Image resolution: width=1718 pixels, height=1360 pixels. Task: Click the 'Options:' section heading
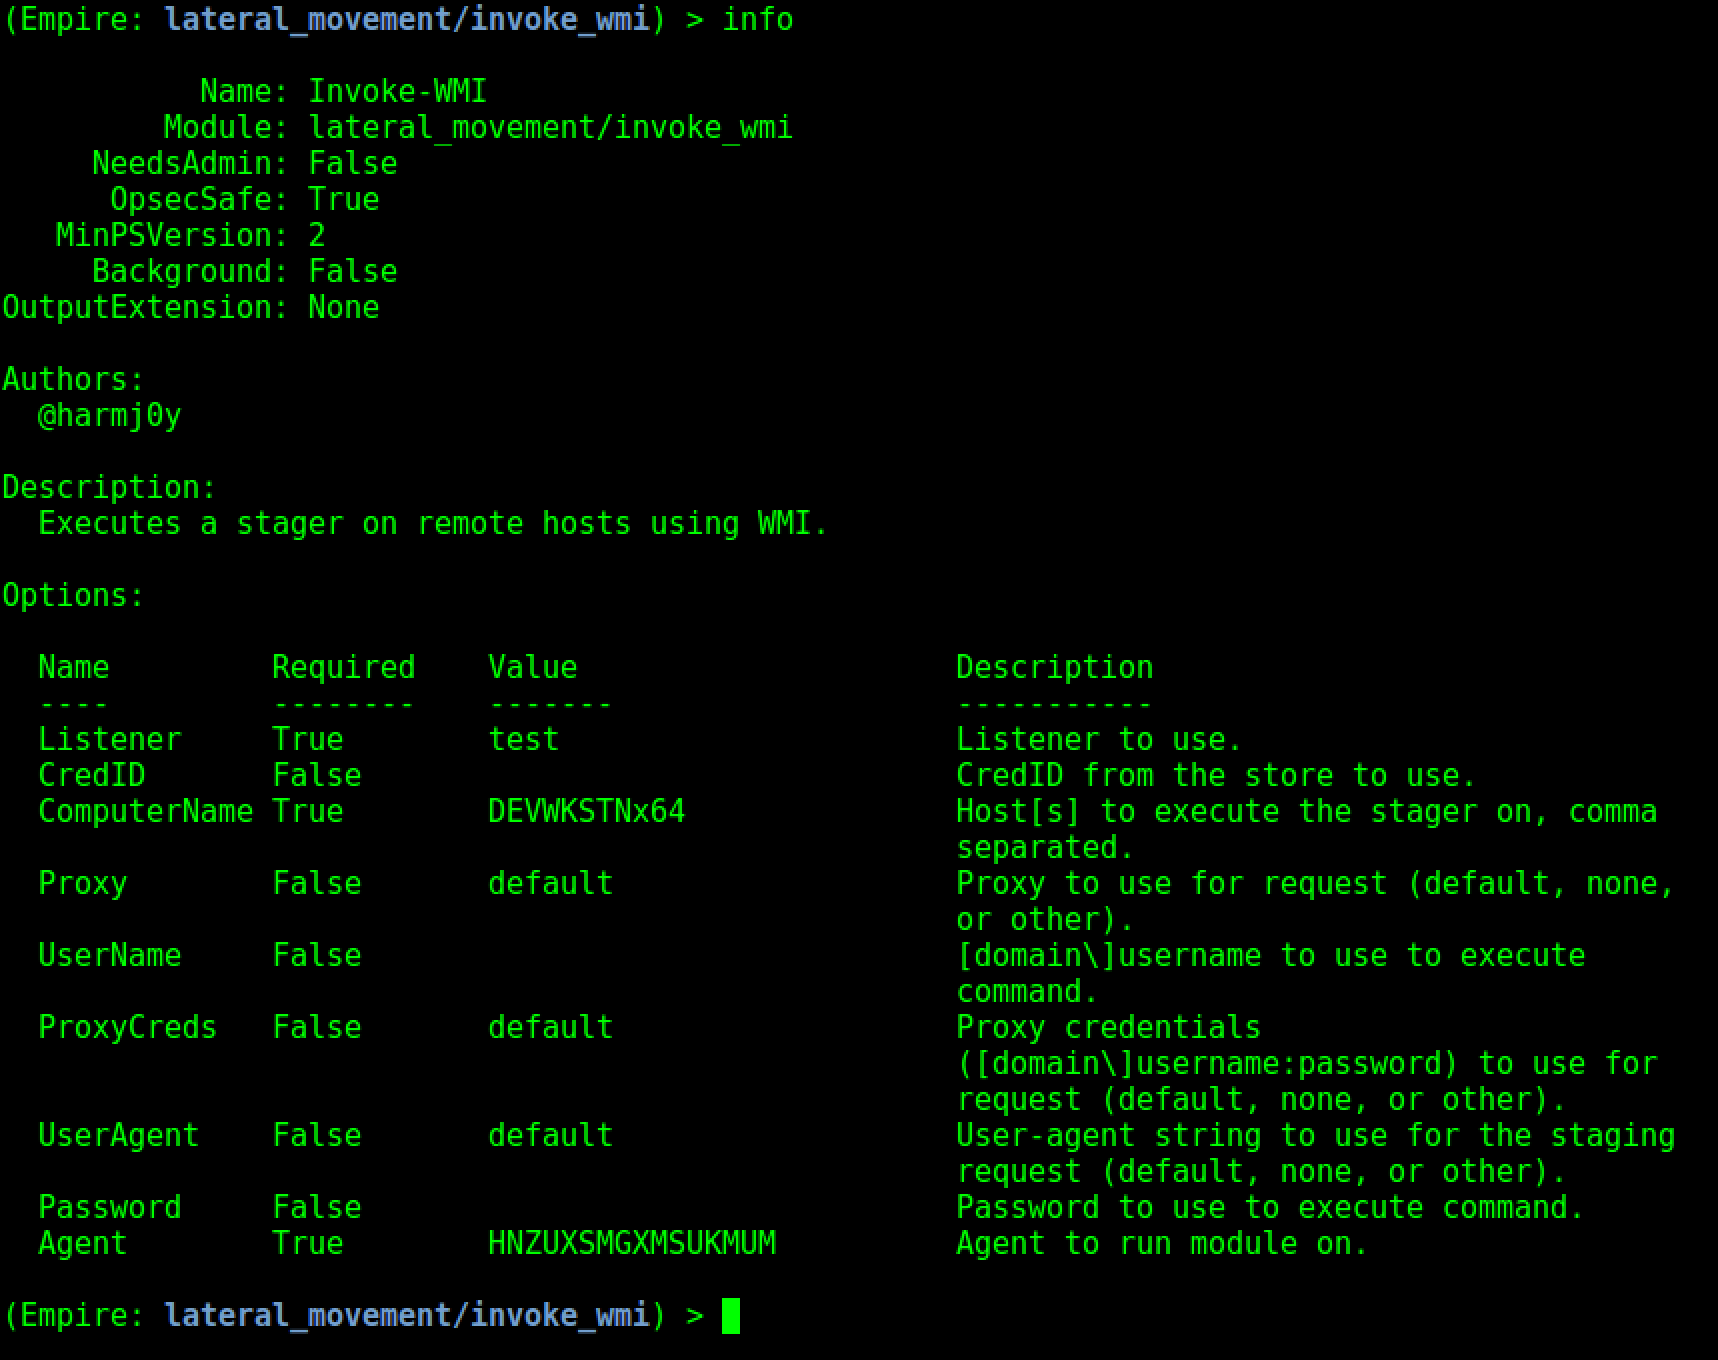click(x=73, y=595)
